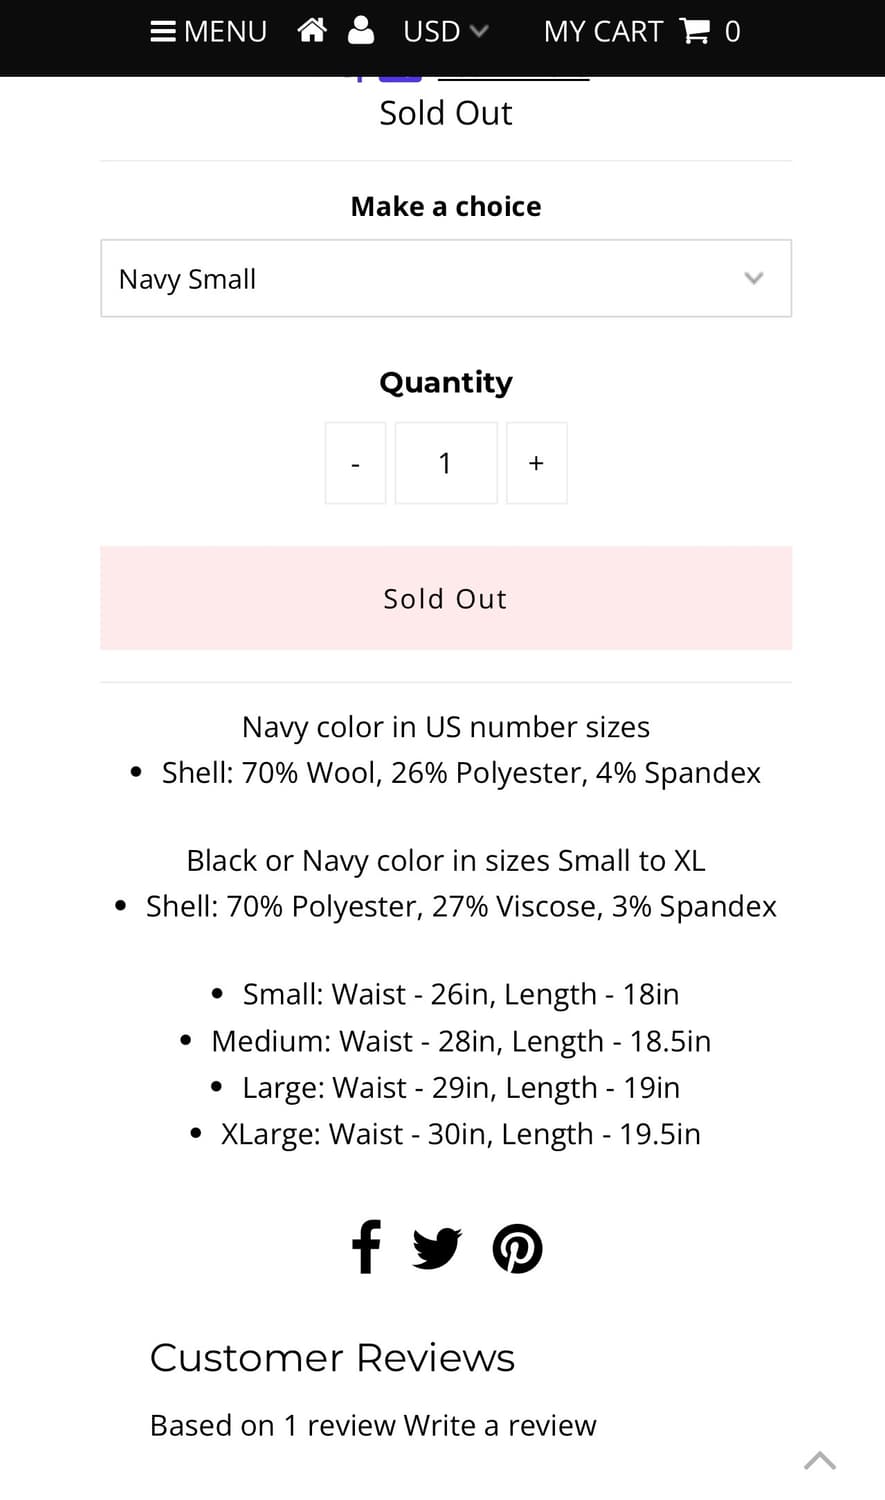Focus the quantity input field
This screenshot has height=1500, width=885.
[x=445, y=463]
